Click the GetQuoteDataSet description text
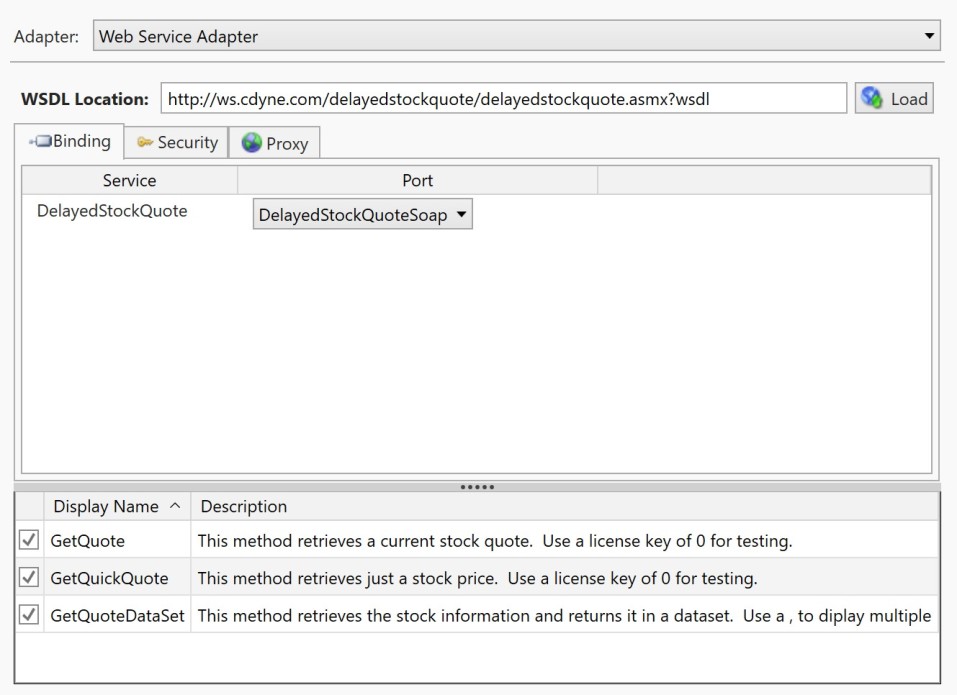The image size is (957, 695). tap(563, 615)
